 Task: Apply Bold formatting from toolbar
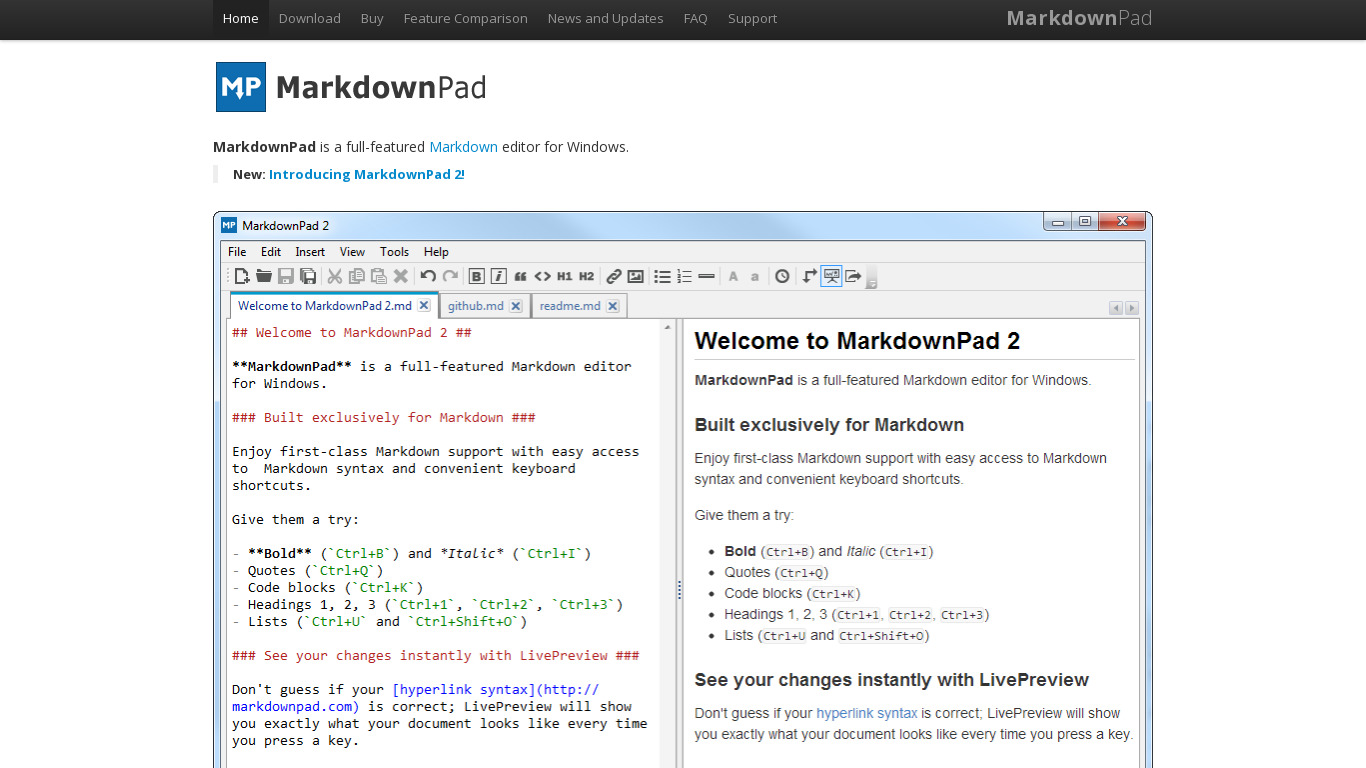tap(477, 276)
